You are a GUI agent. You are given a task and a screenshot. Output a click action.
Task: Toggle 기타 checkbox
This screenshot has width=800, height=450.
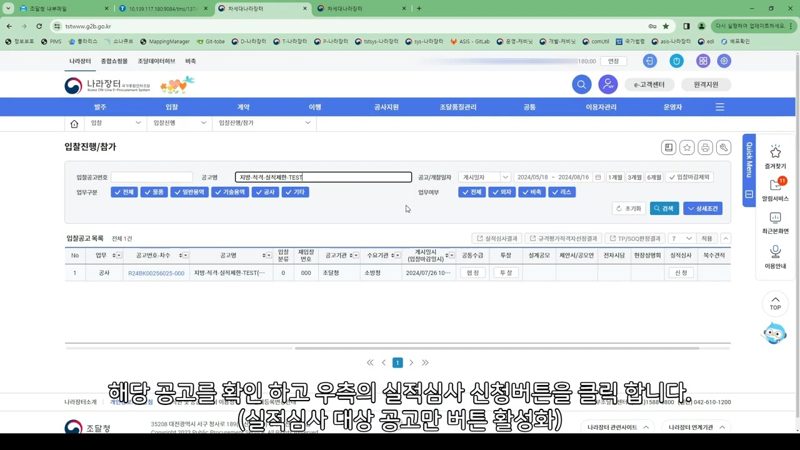[x=295, y=192]
